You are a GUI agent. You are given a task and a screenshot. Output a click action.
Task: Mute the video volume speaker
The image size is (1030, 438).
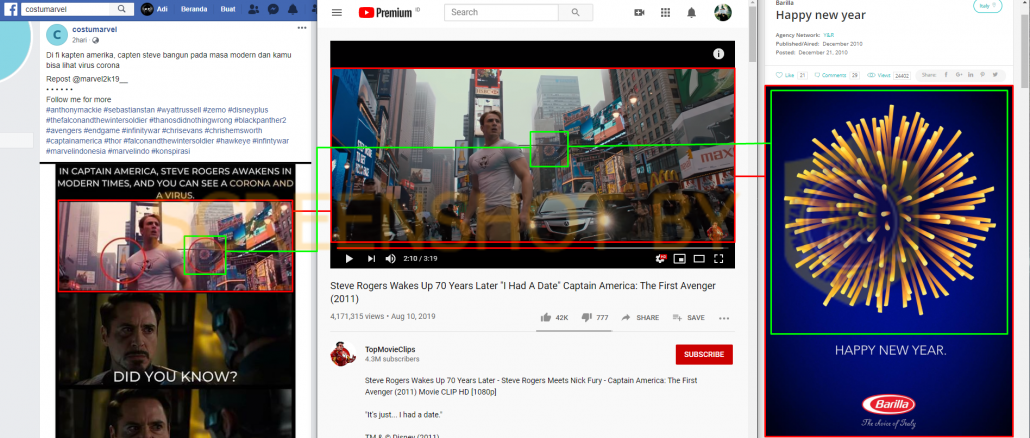click(390, 259)
